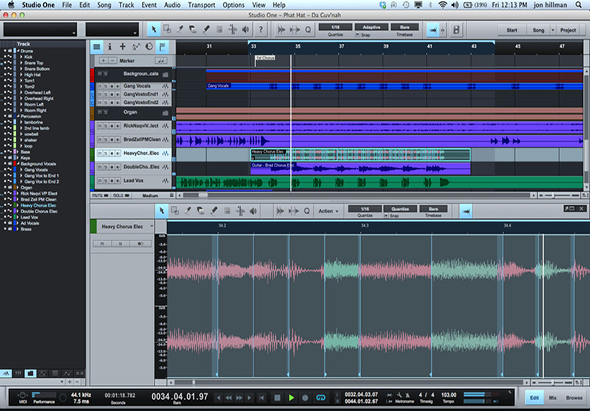Toggle autoscroll arrow in main toolbar
The image size is (590, 411).
click(433, 30)
